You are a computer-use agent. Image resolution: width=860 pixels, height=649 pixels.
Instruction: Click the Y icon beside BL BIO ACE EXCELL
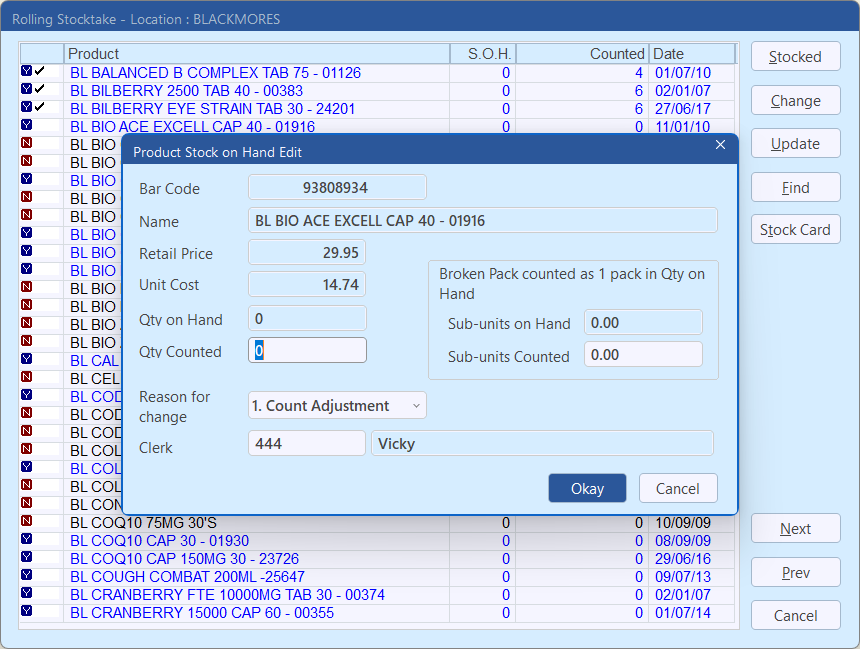point(26,126)
